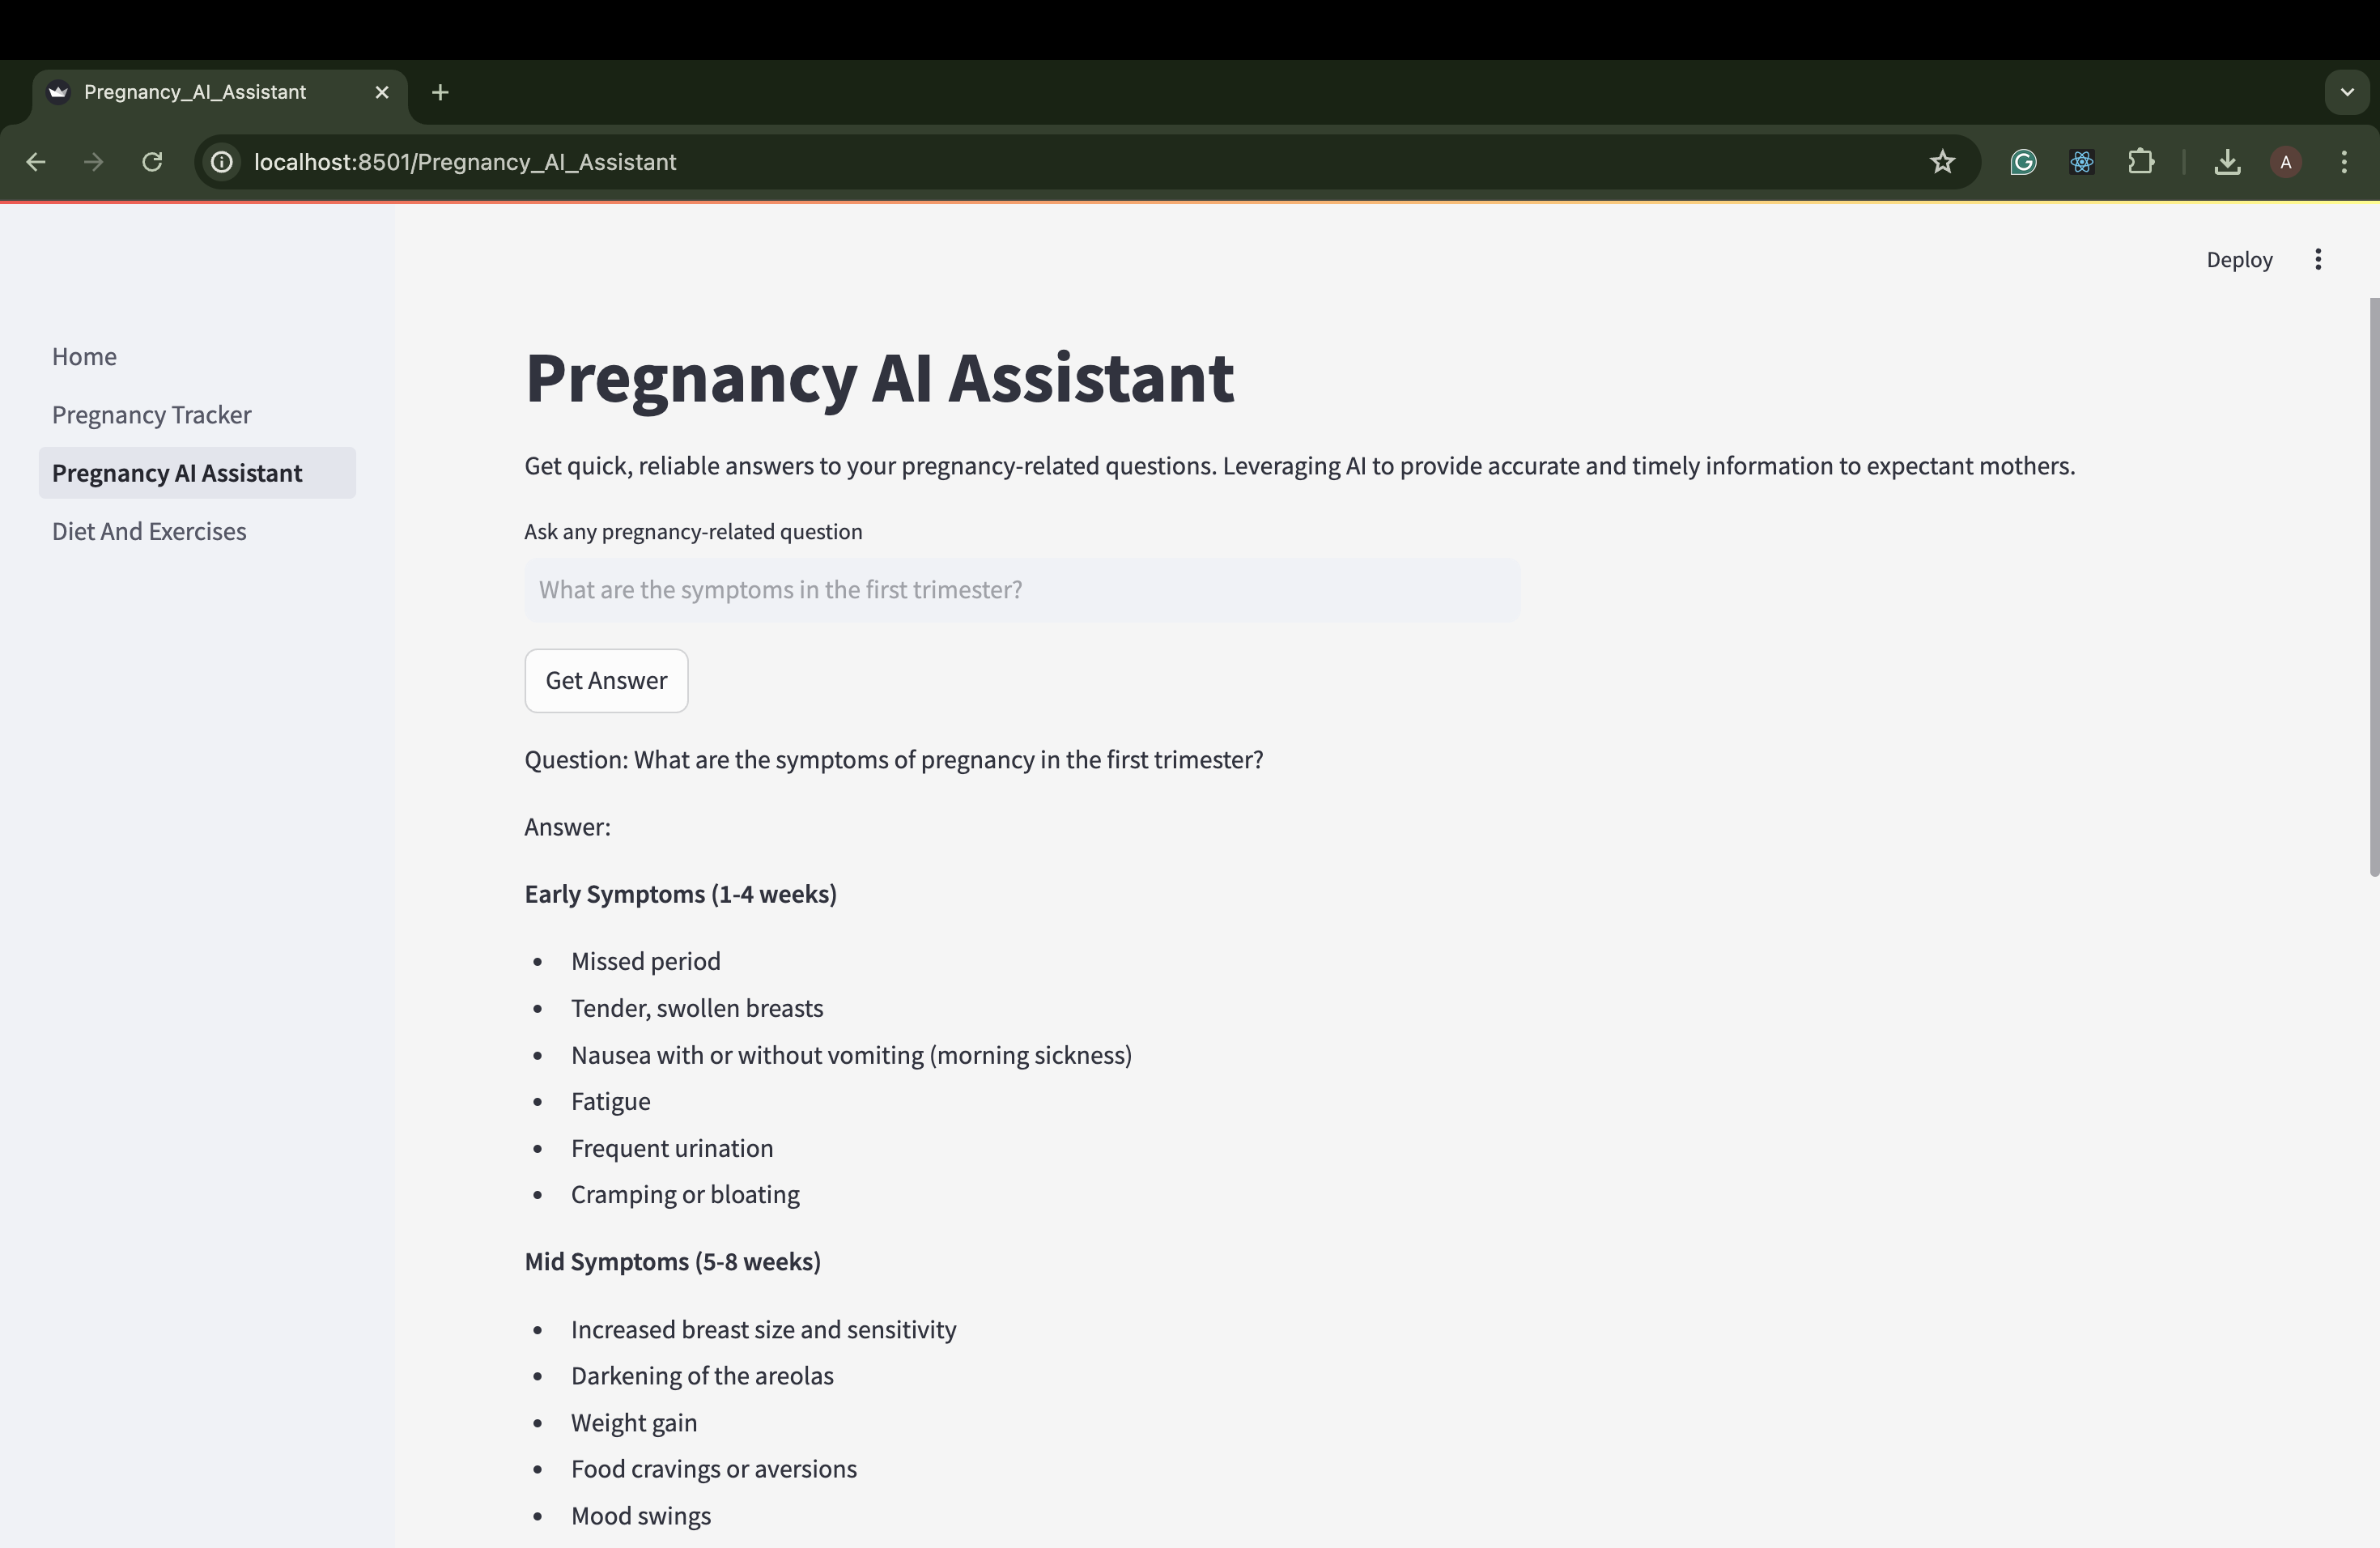The image size is (2380, 1548).
Task: Bookmark this page with the star icon
Action: tap(1942, 162)
